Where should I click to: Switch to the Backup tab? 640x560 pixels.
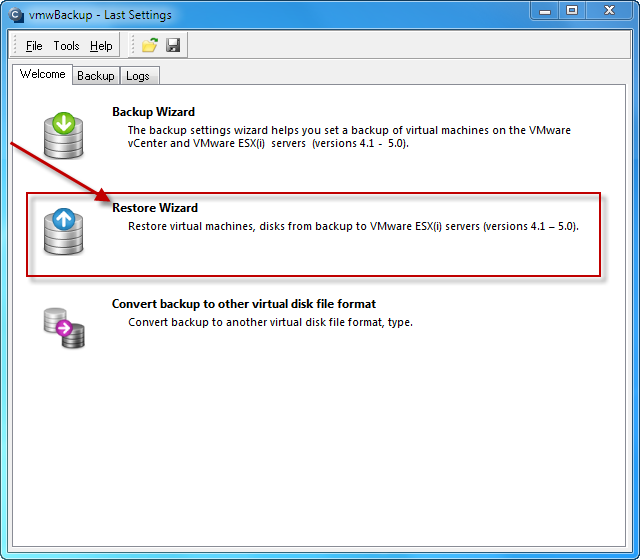96,76
